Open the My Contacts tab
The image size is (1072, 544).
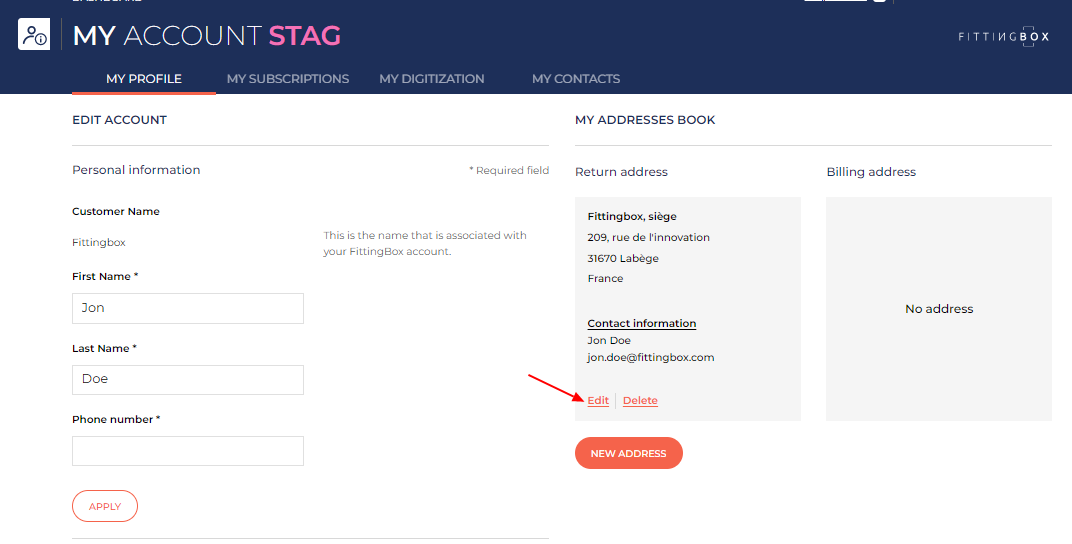pos(575,79)
